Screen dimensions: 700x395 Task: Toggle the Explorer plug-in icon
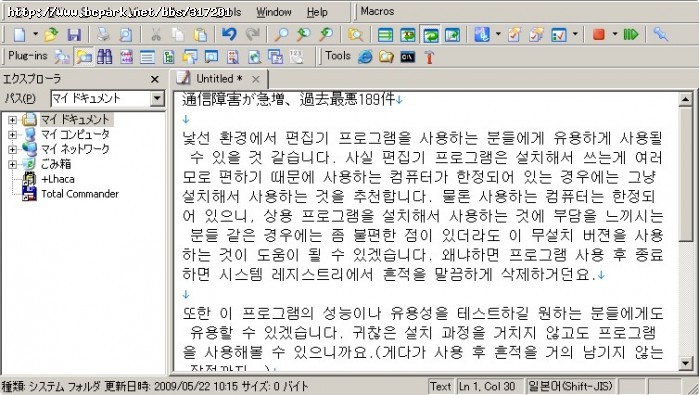83,57
